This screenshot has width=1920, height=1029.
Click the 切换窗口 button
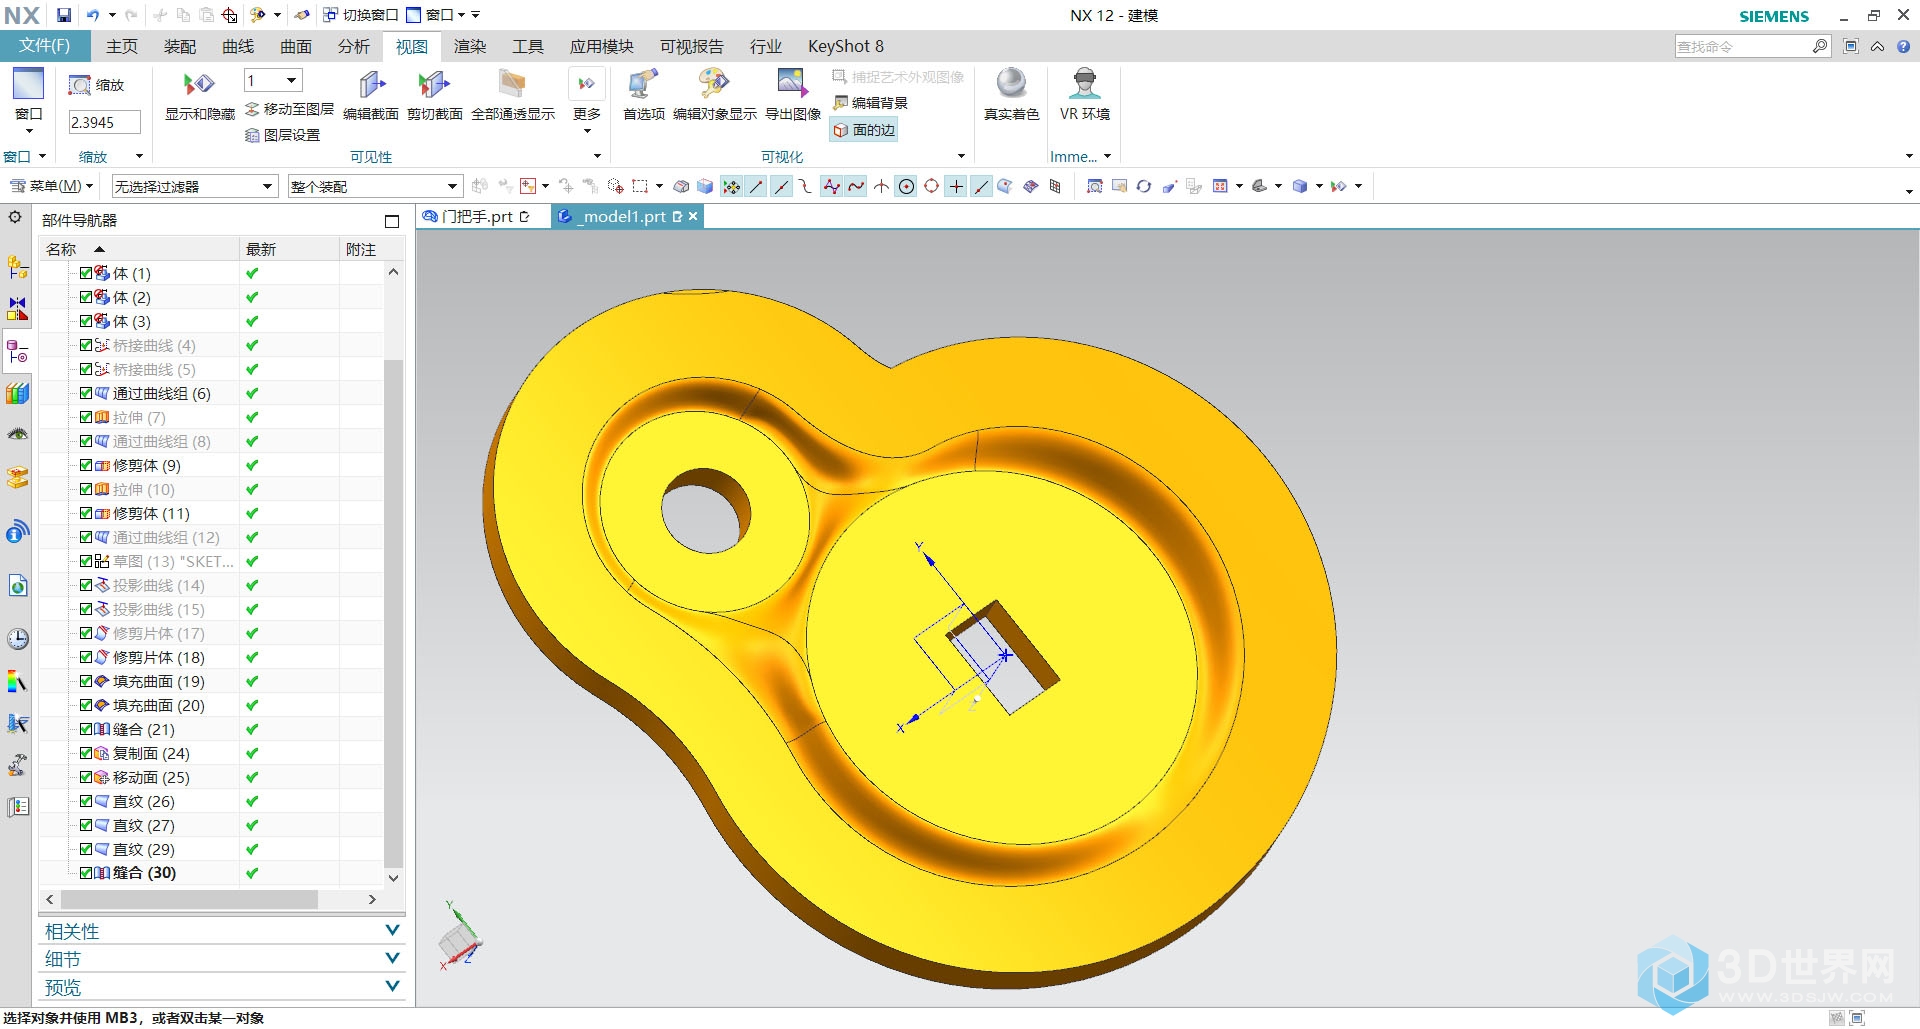coord(360,15)
